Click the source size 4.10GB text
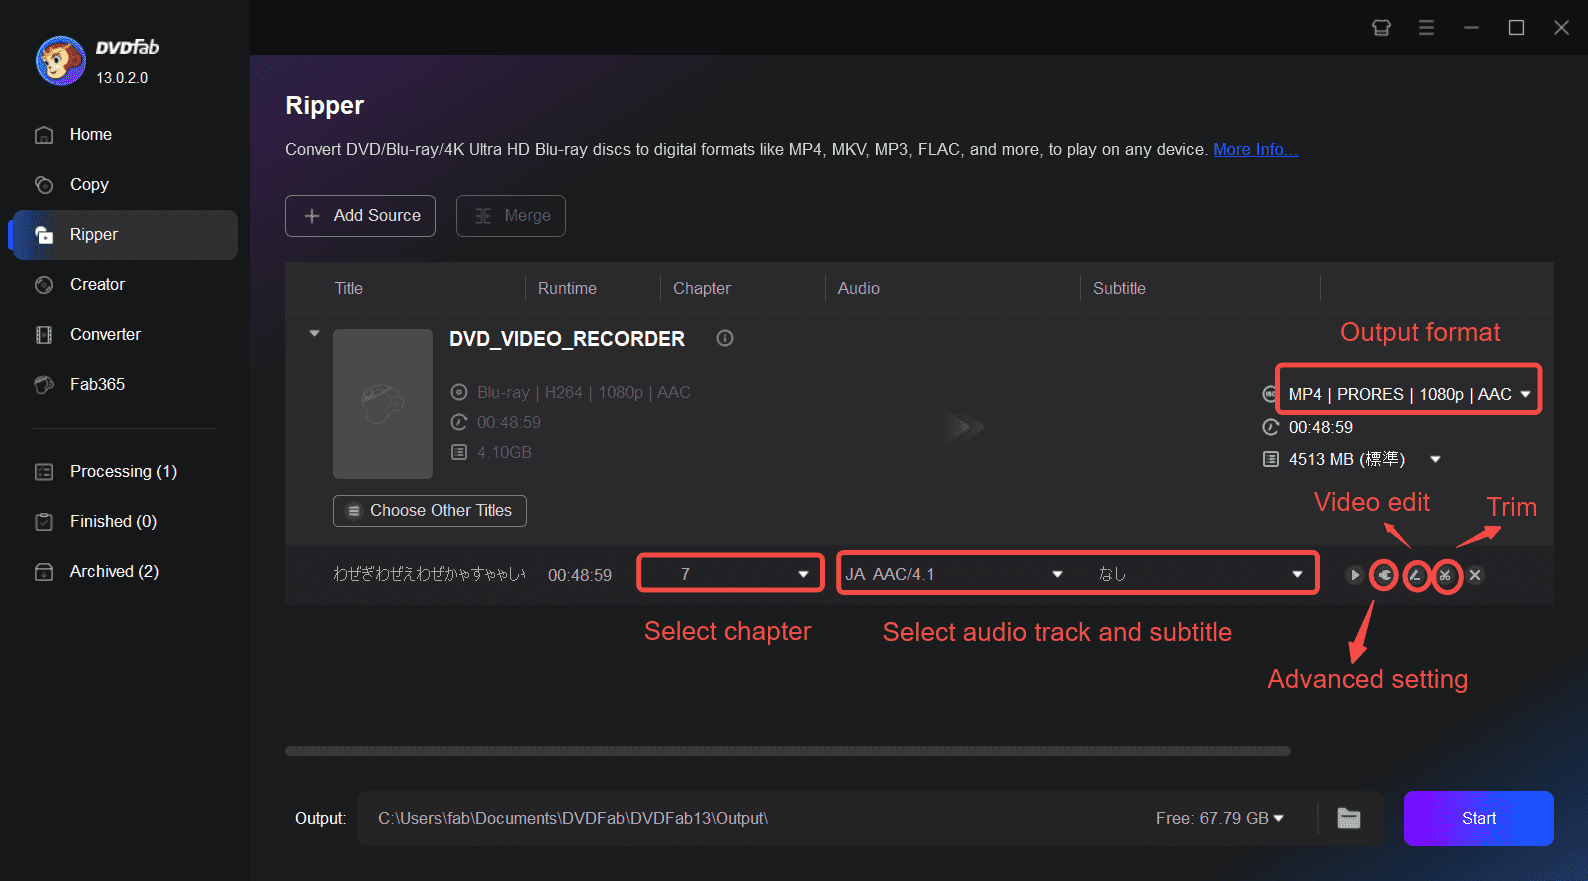 (x=504, y=452)
